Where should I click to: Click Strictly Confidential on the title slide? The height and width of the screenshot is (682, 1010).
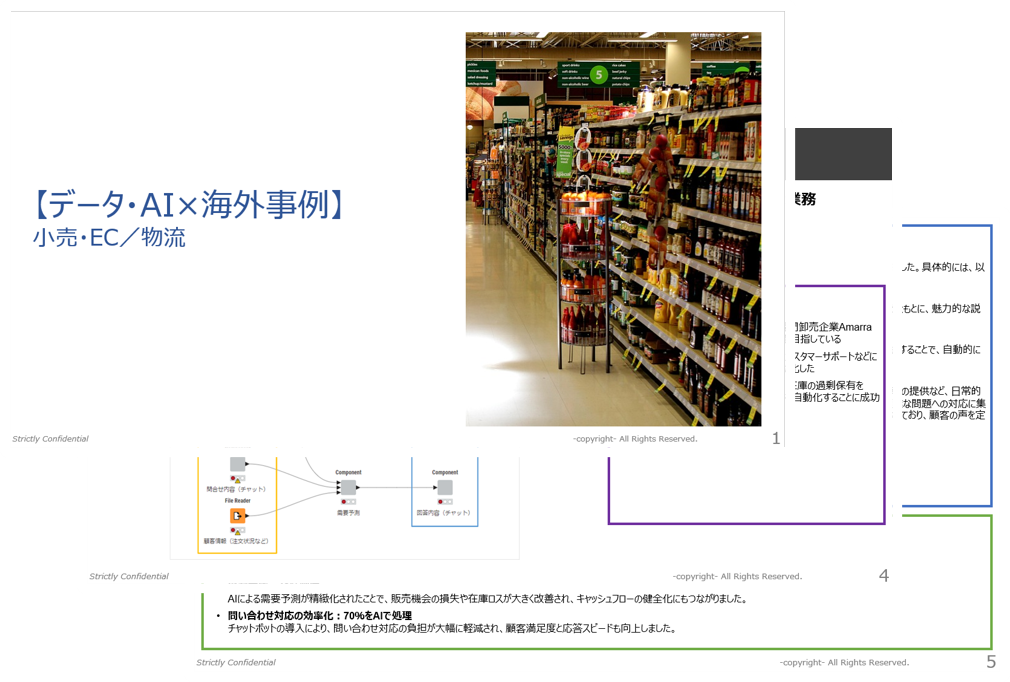pyautogui.click(x=50, y=438)
